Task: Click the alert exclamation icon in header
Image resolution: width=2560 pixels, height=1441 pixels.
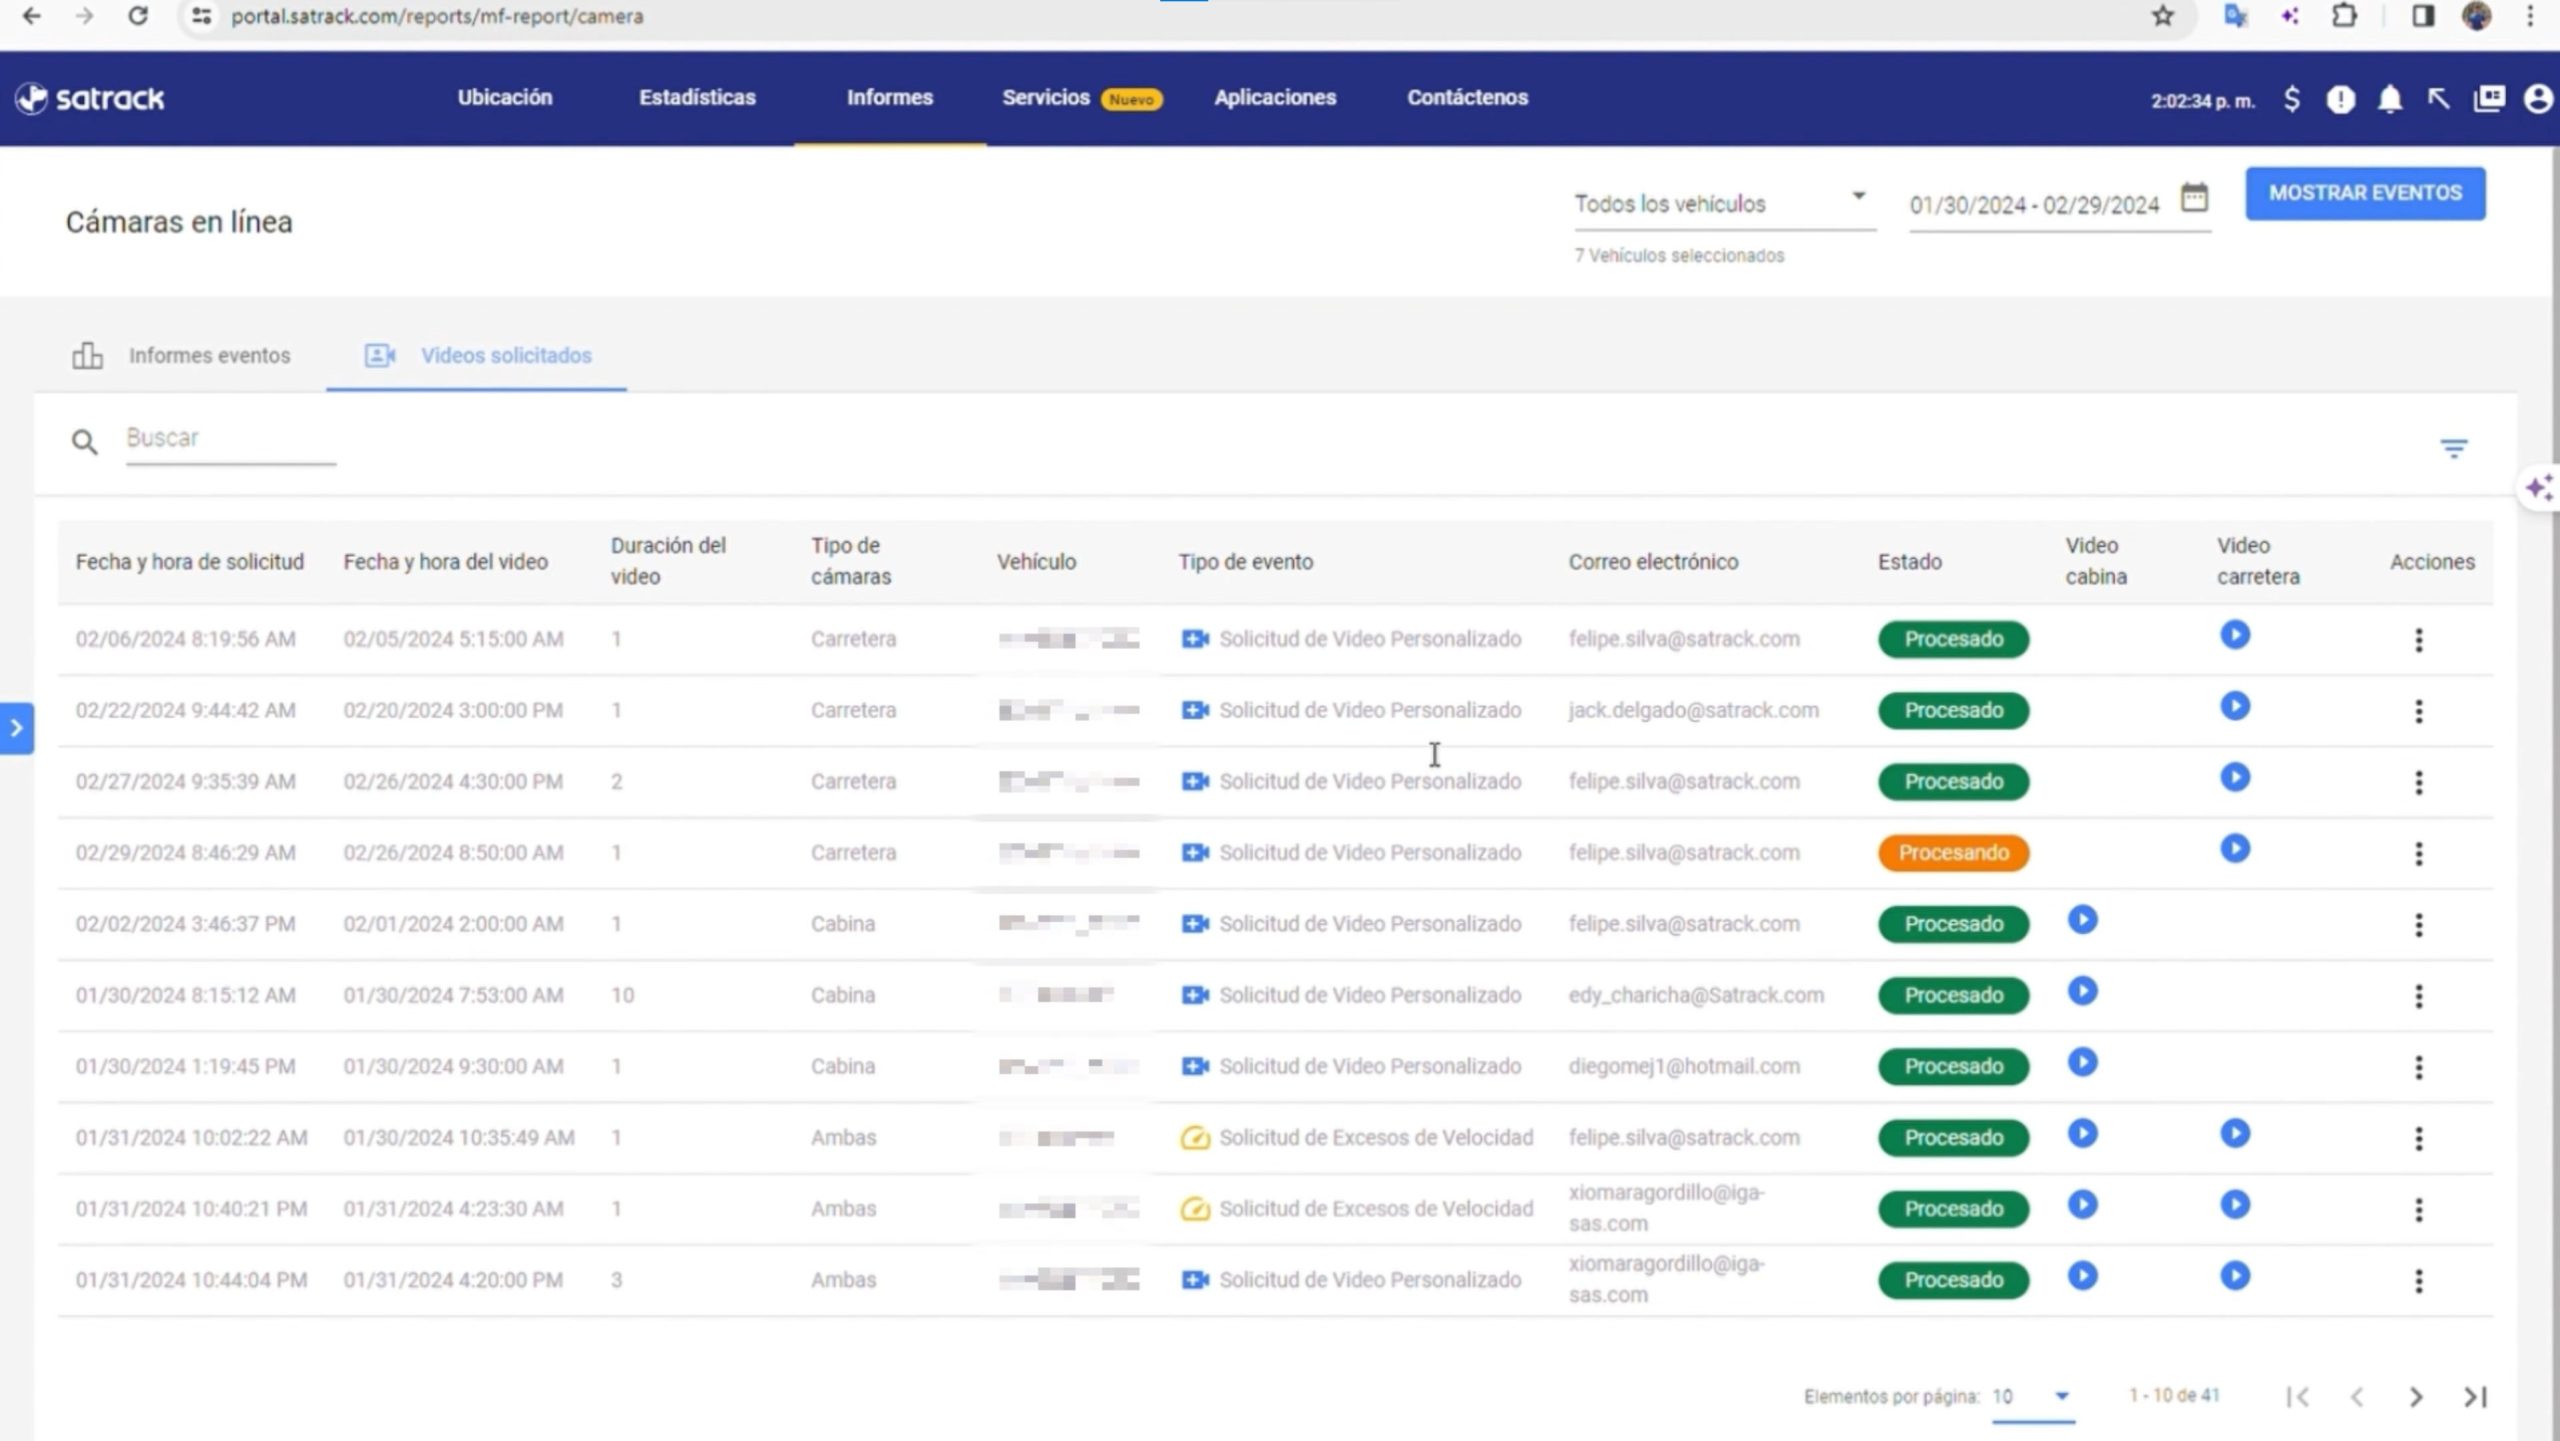Action: point(2340,99)
